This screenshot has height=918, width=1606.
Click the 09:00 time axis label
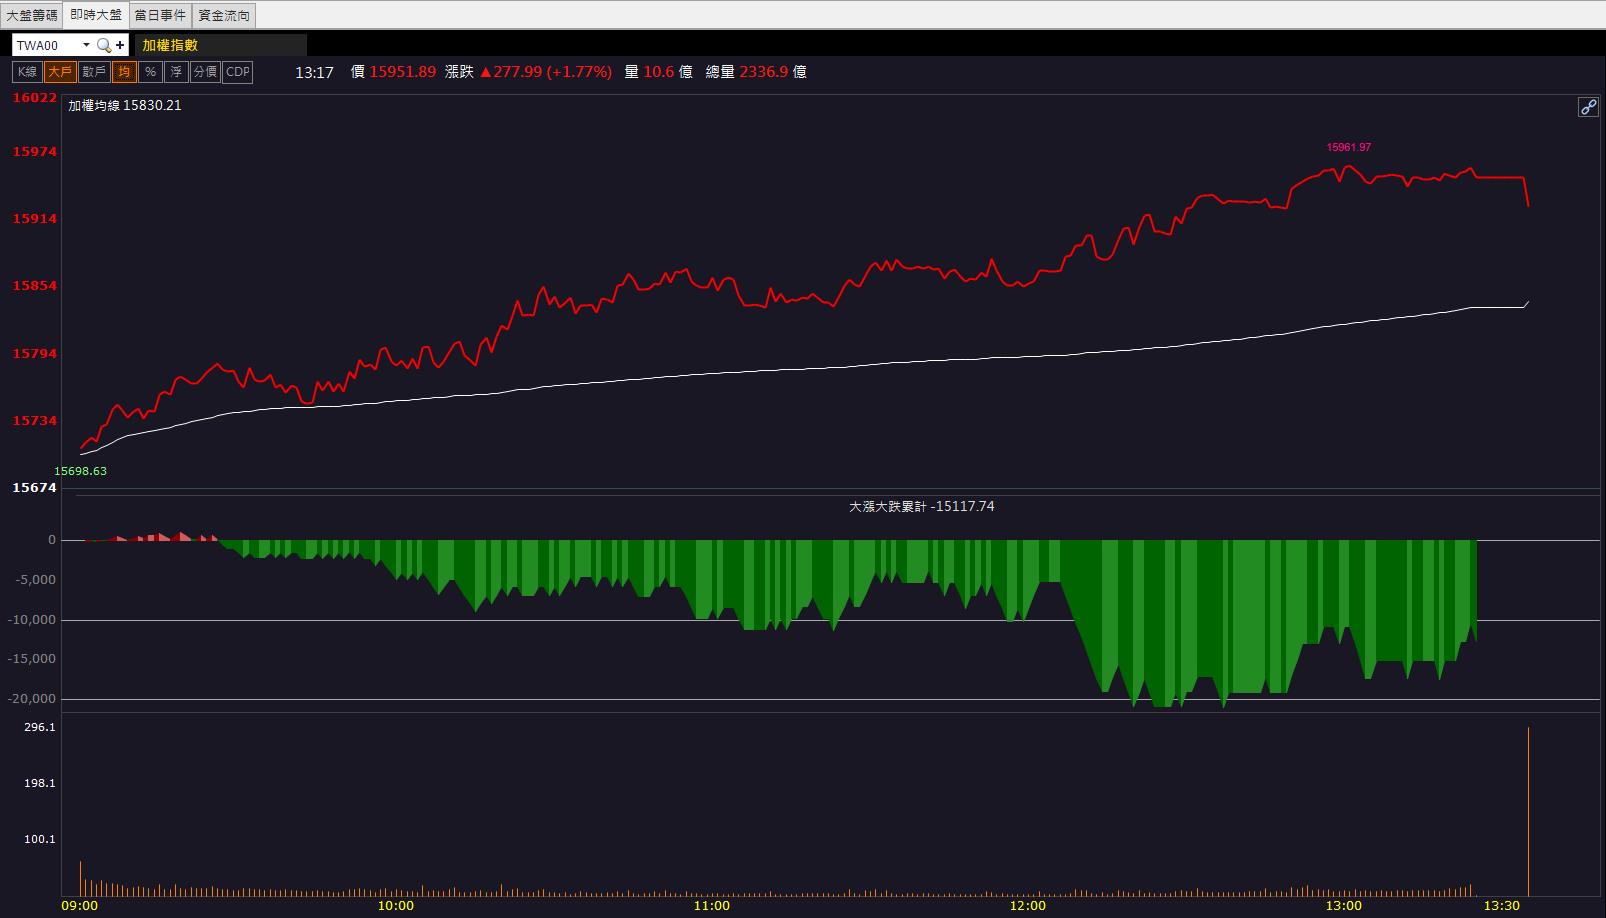click(x=80, y=906)
